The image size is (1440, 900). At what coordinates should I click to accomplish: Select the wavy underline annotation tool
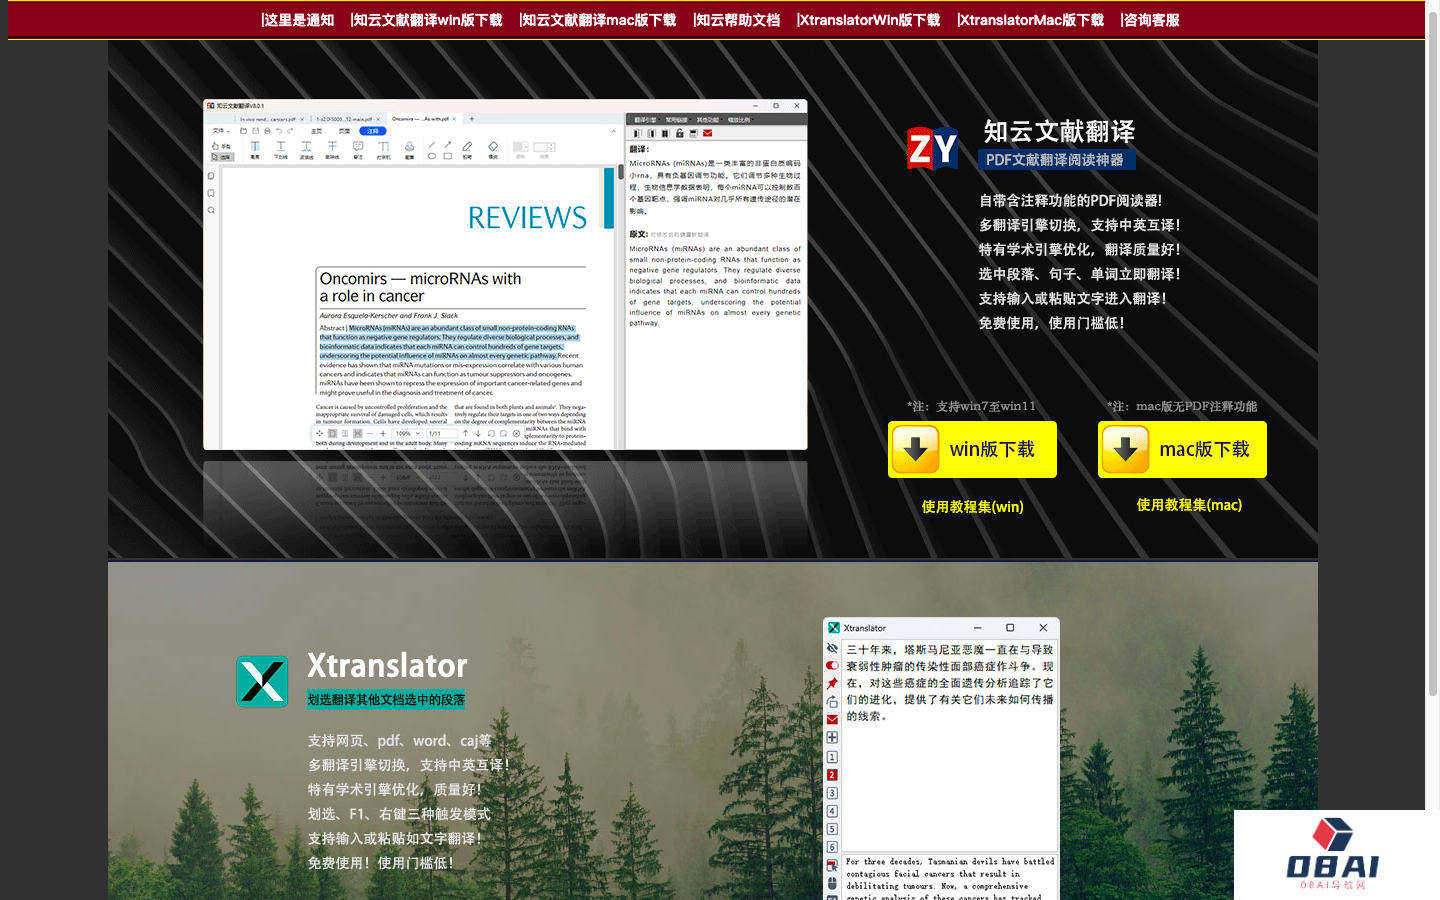click(306, 150)
